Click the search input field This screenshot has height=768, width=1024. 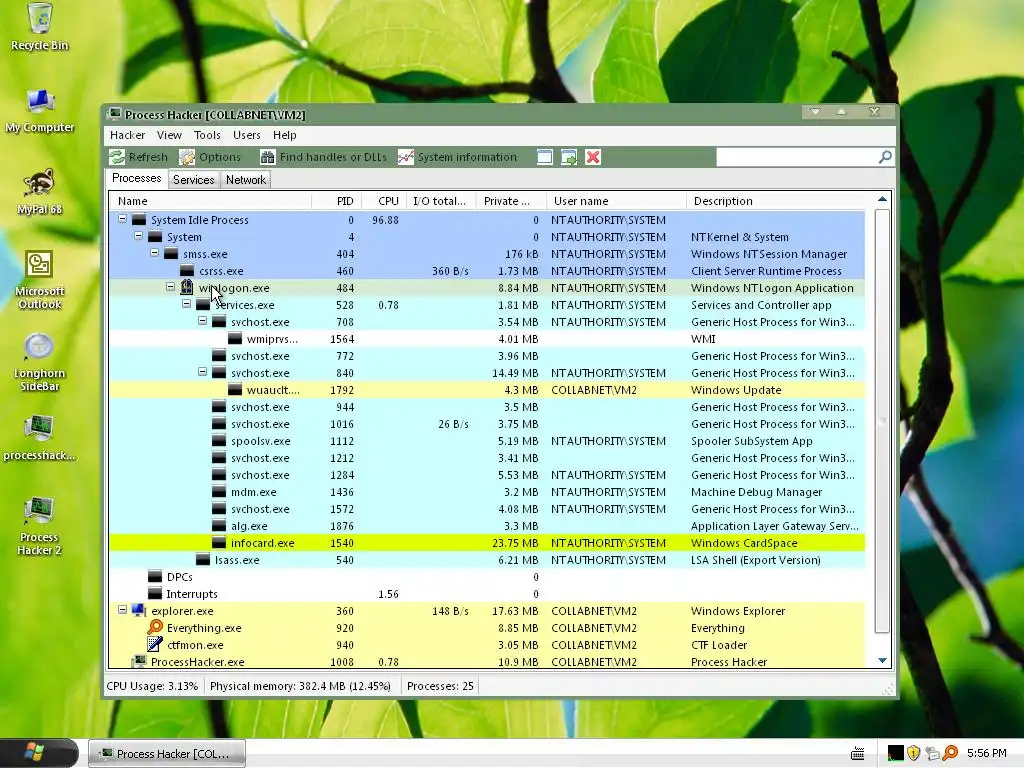click(797, 157)
